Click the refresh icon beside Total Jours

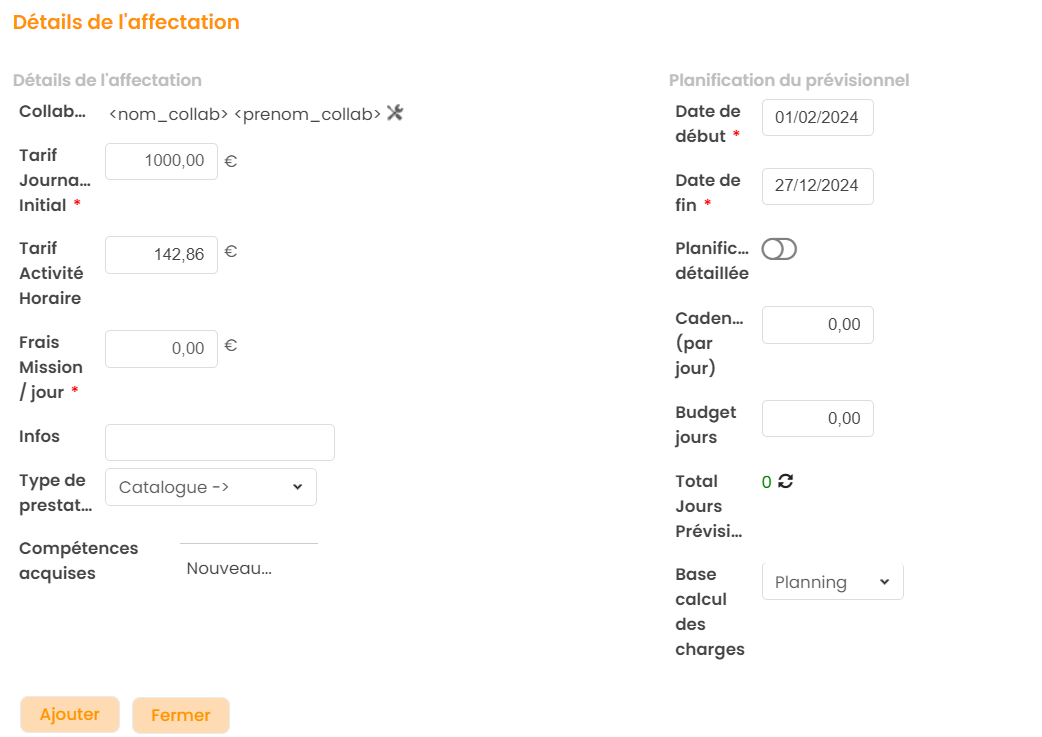[x=786, y=481]
